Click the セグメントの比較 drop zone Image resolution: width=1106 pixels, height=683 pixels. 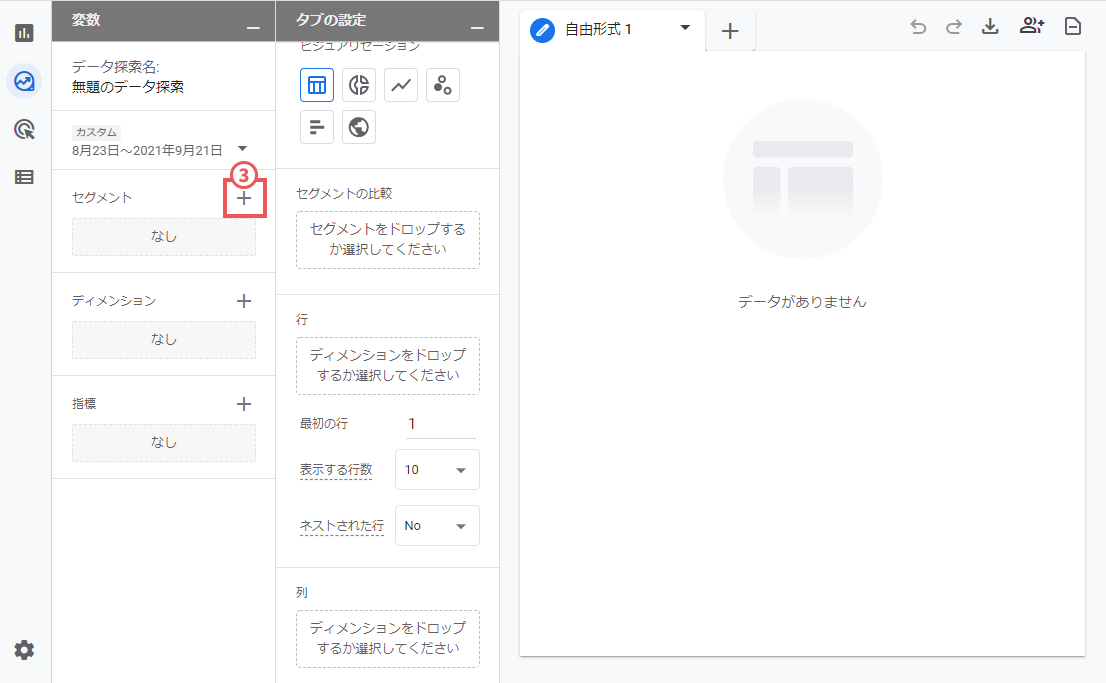(x=388, y=240)
